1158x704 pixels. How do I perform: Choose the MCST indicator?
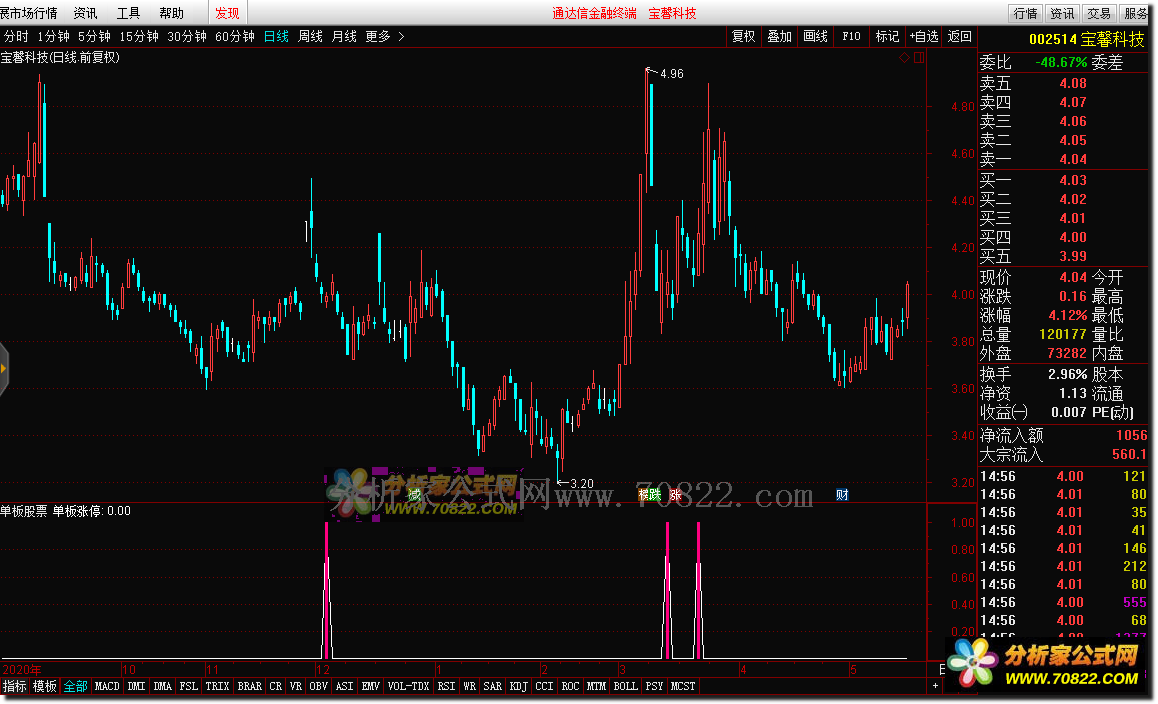tap(683, 686)
